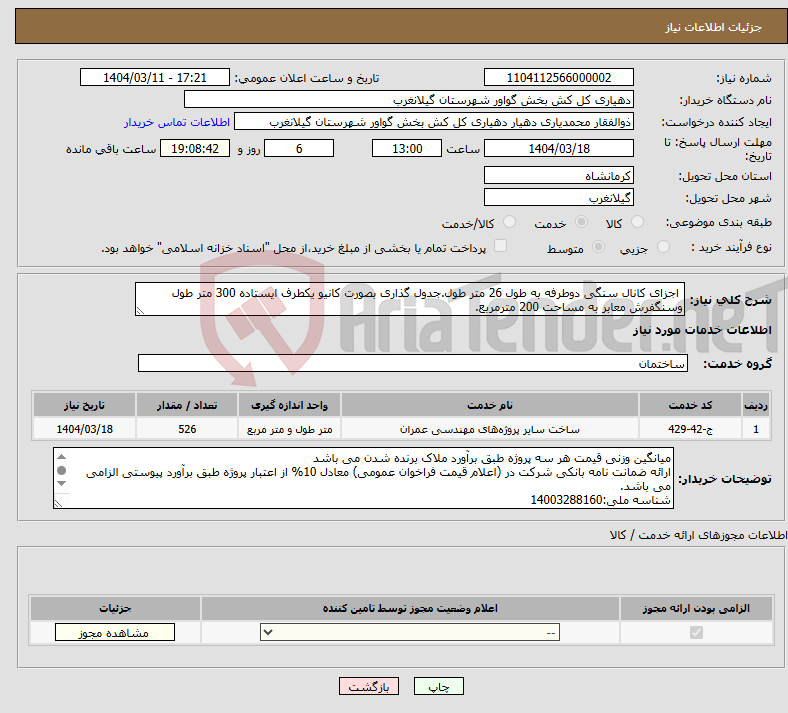Click the resize grip of شرح کلی نیاز
The width and height of the screenshot is (788, 713).
tap(140, 311)
